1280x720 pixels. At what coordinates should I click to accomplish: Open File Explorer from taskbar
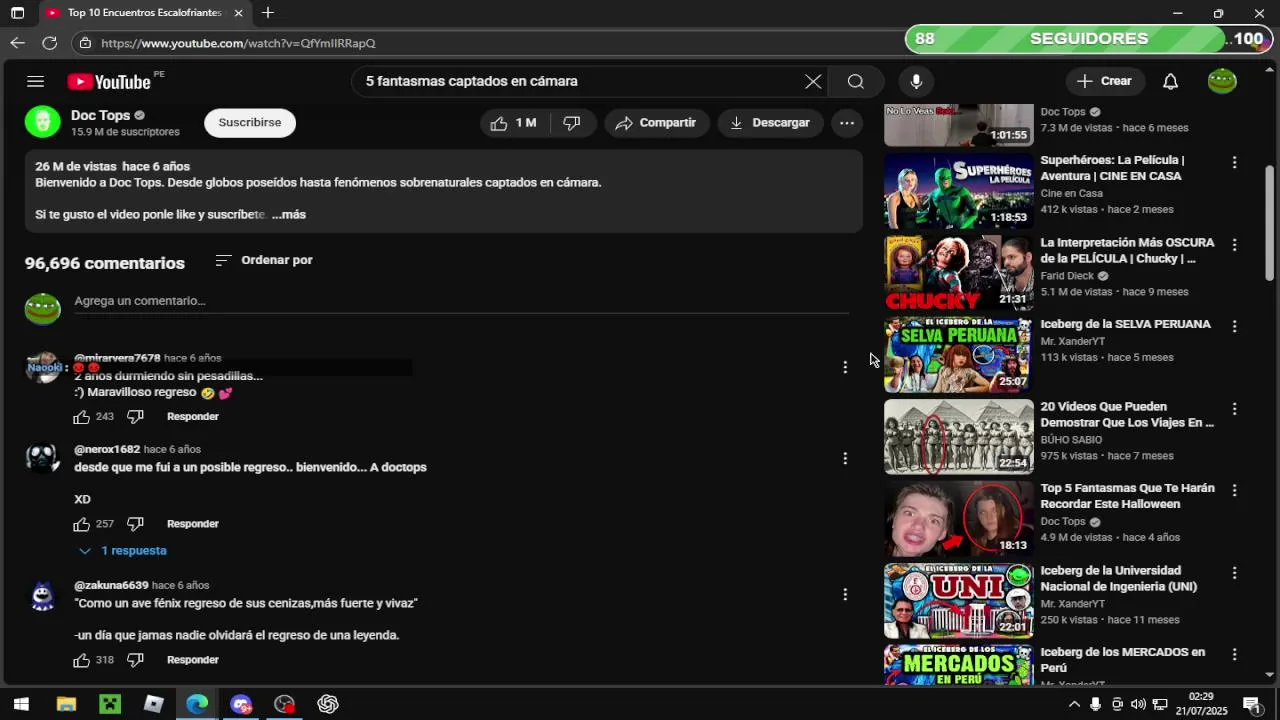click(x=66, y=704)
